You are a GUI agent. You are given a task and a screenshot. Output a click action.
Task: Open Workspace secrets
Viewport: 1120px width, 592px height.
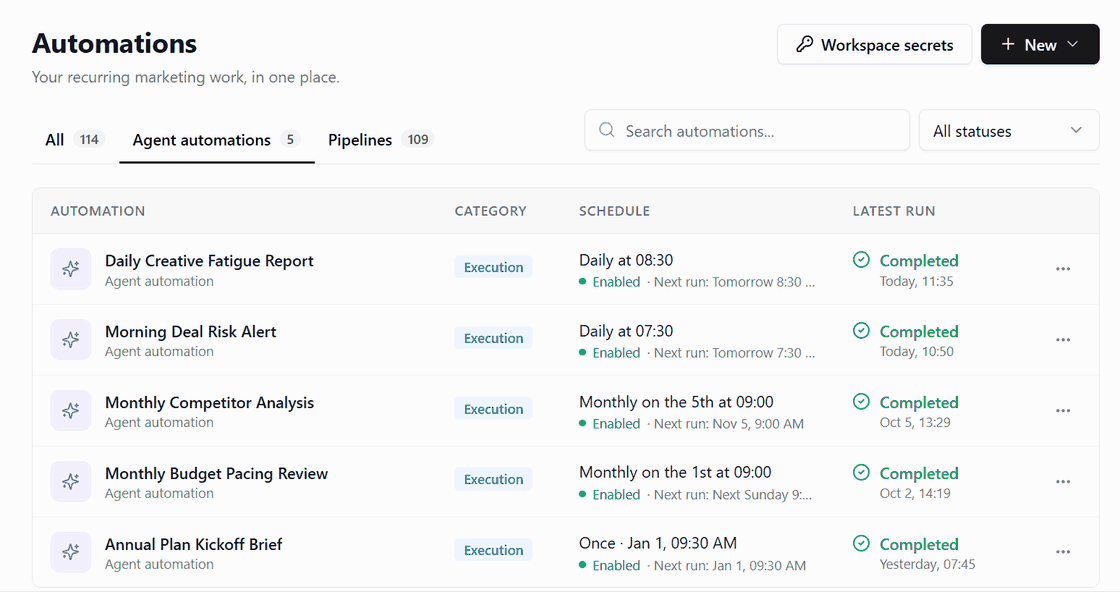pyautogui.click(x=874, y=44)
